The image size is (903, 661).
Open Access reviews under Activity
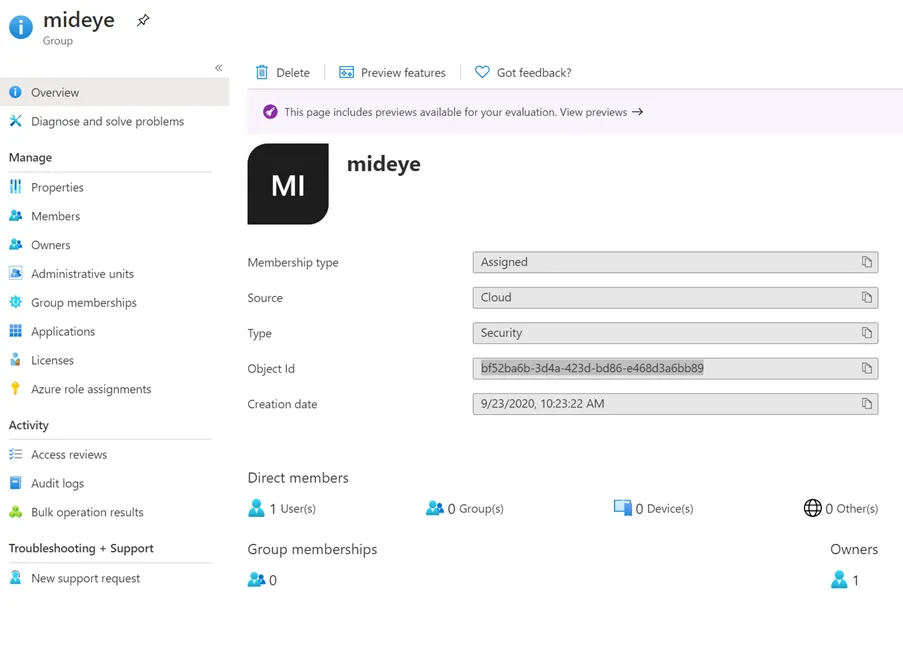68,454
